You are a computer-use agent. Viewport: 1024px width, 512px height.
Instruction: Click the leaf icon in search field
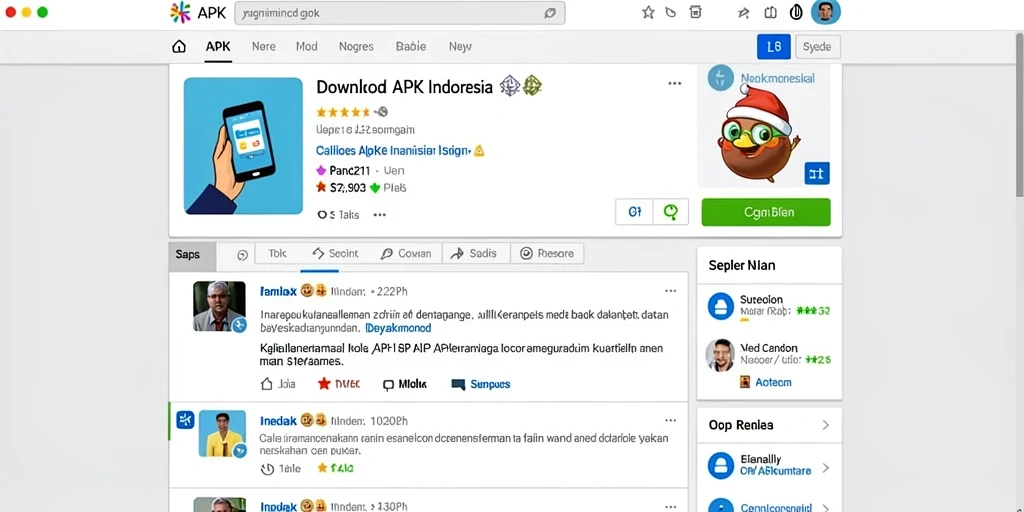[x=550, y=12]
